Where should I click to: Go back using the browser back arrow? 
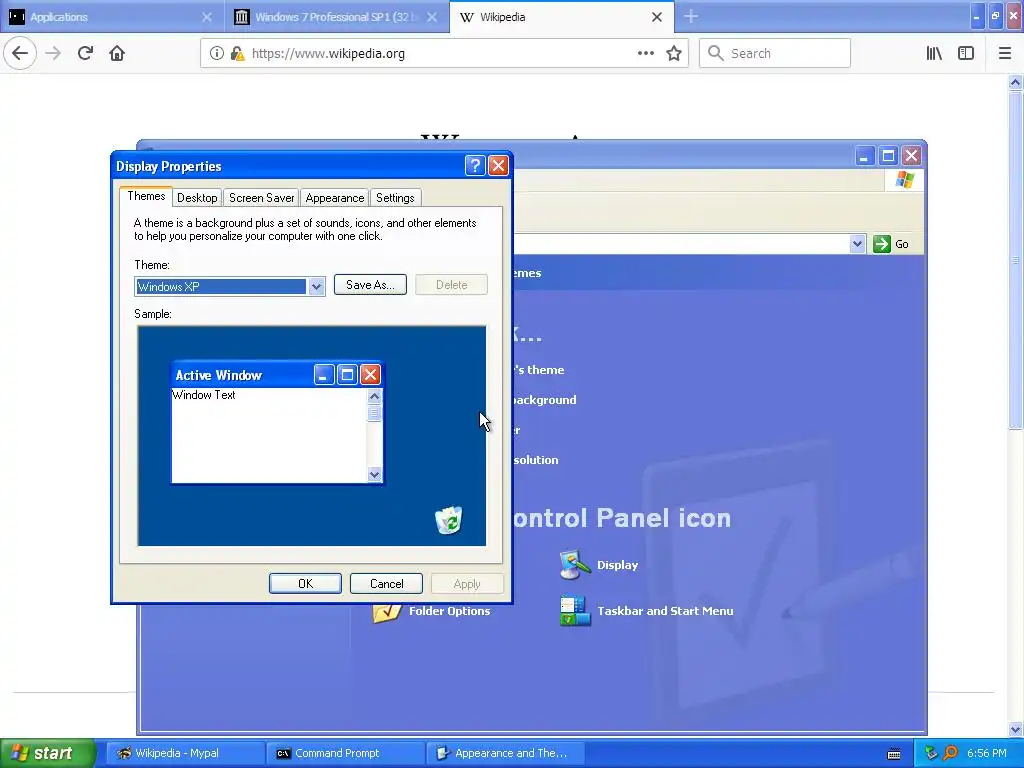coord(20,54)
